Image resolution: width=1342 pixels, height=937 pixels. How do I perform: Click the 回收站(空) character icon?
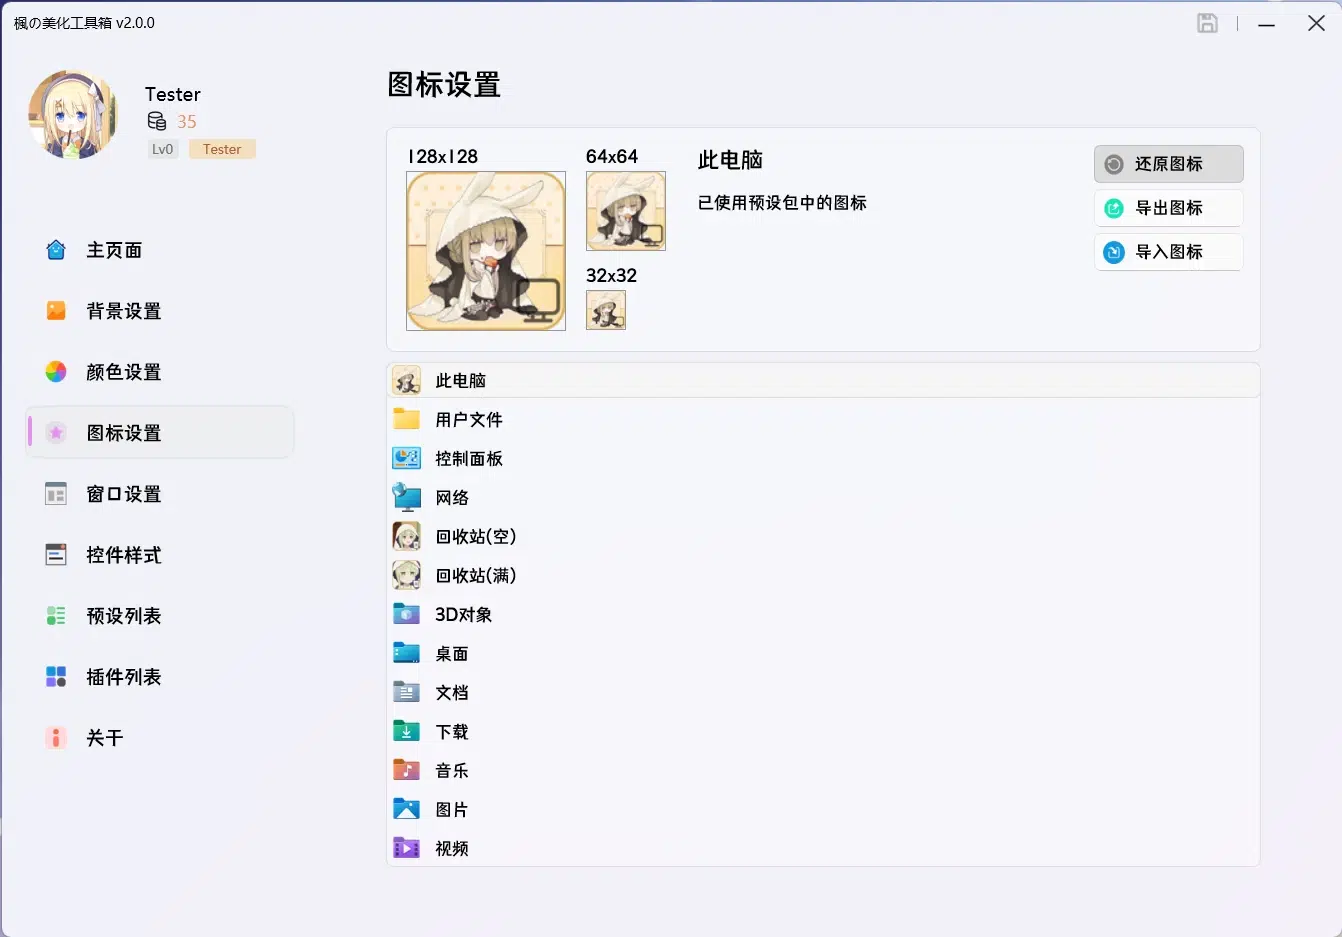pos(406,536)
